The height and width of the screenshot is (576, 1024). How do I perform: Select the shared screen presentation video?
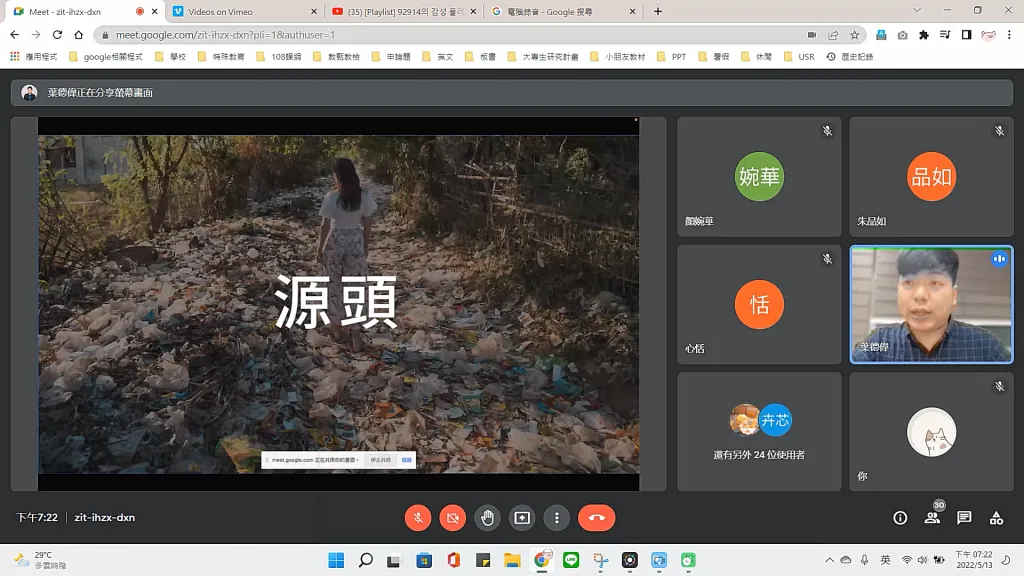338,303
